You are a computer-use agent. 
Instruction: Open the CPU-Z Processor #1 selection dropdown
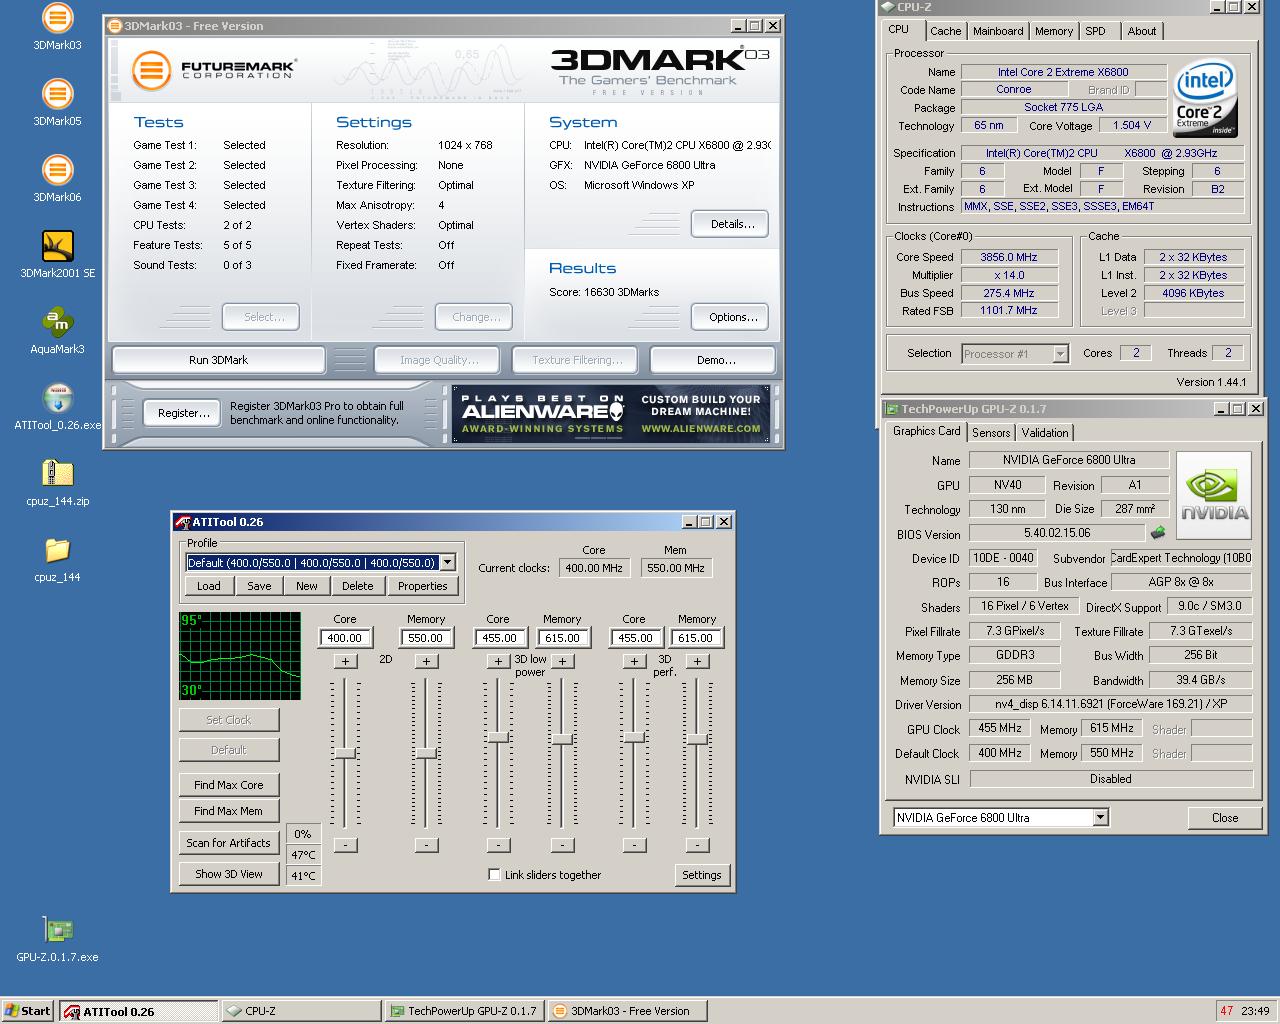click(1060, 354)
